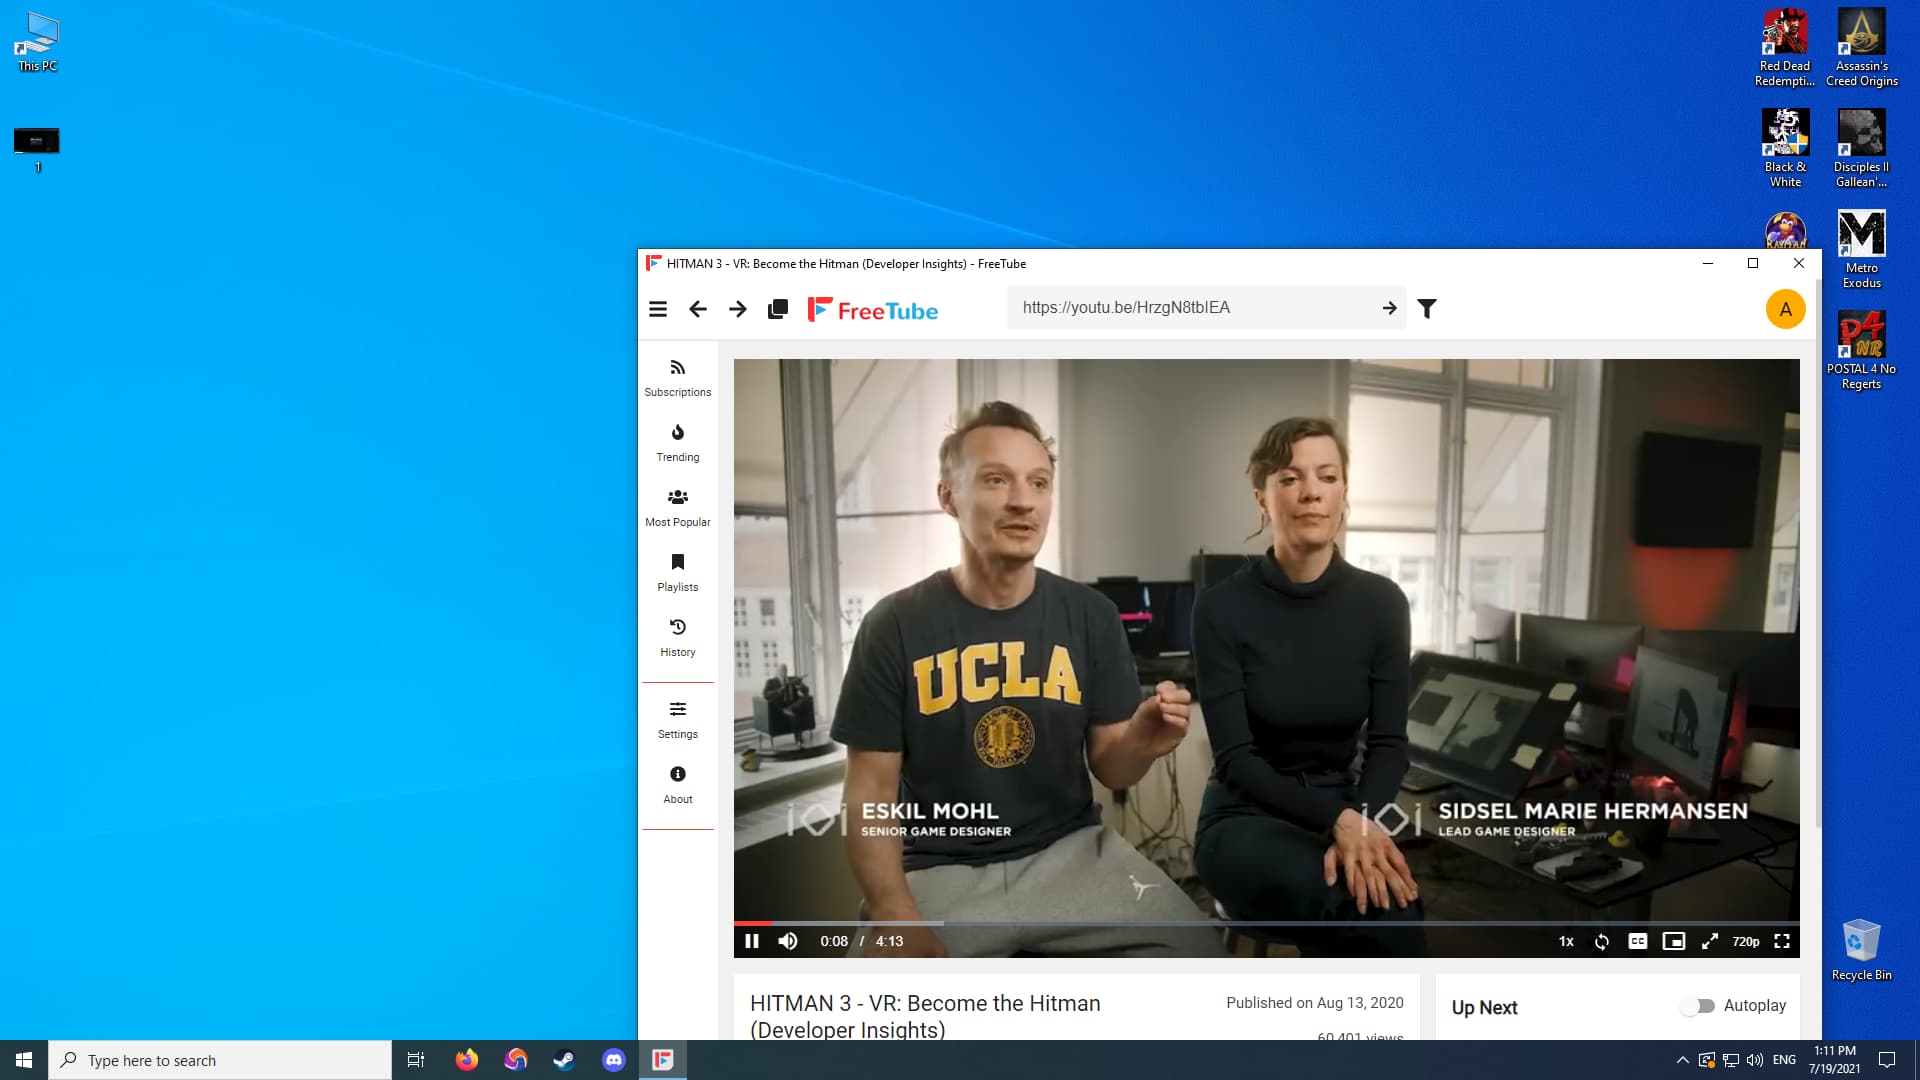Toggle video loop
The image size is (1920, 1080).
[x=1602, y=941]
